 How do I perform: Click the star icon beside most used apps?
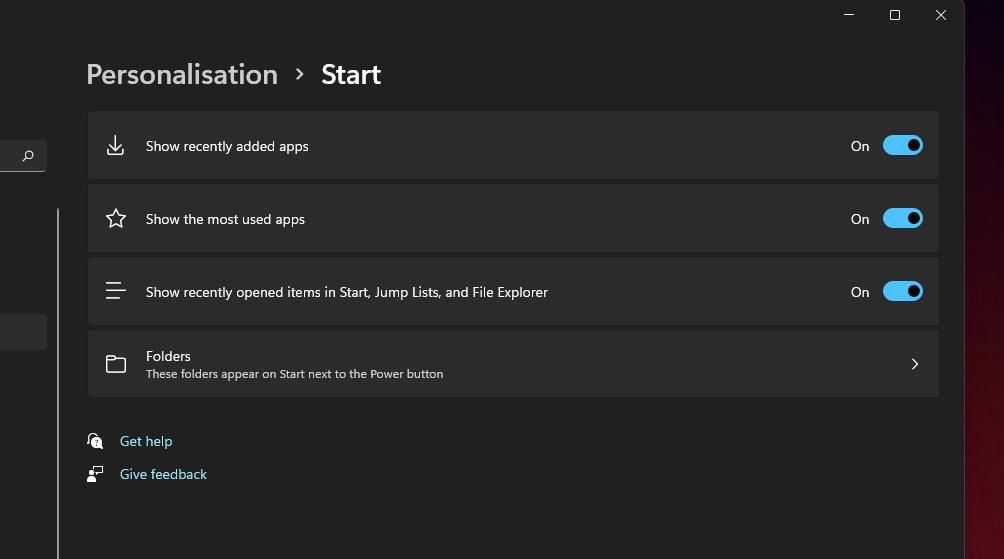(116, 219)
